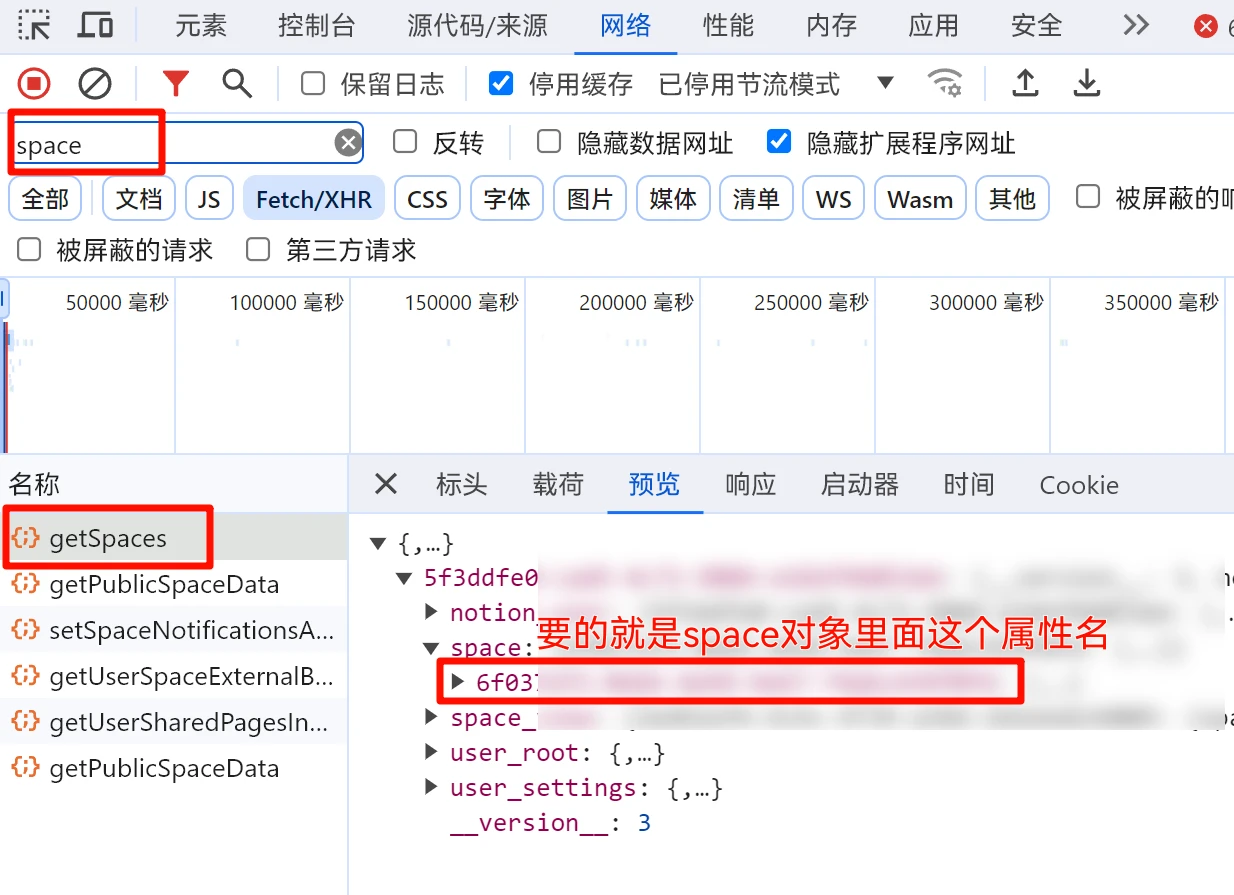Toggle the checkbox after 其他 filter
The width and height of the screenshot is (1234, 895).
pos(1088,196)
